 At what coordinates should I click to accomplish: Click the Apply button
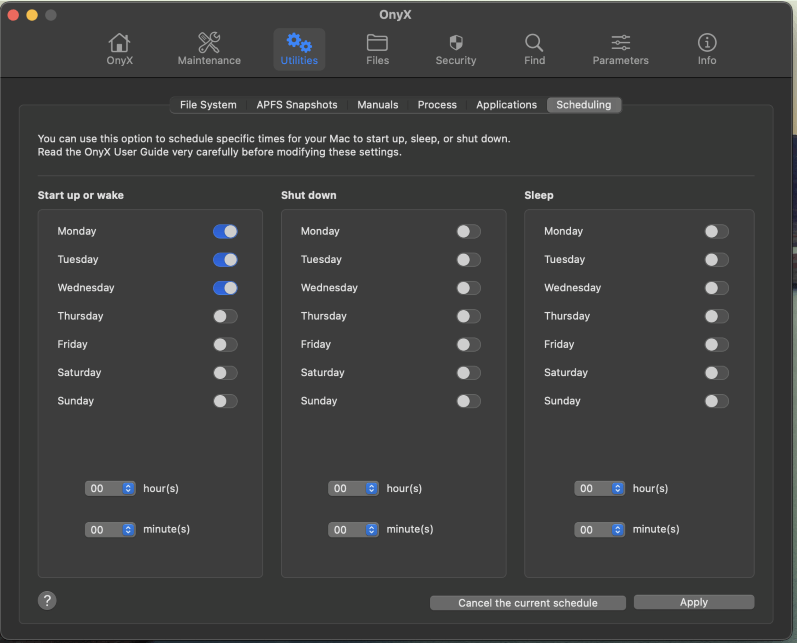click(x=694, y=602)
